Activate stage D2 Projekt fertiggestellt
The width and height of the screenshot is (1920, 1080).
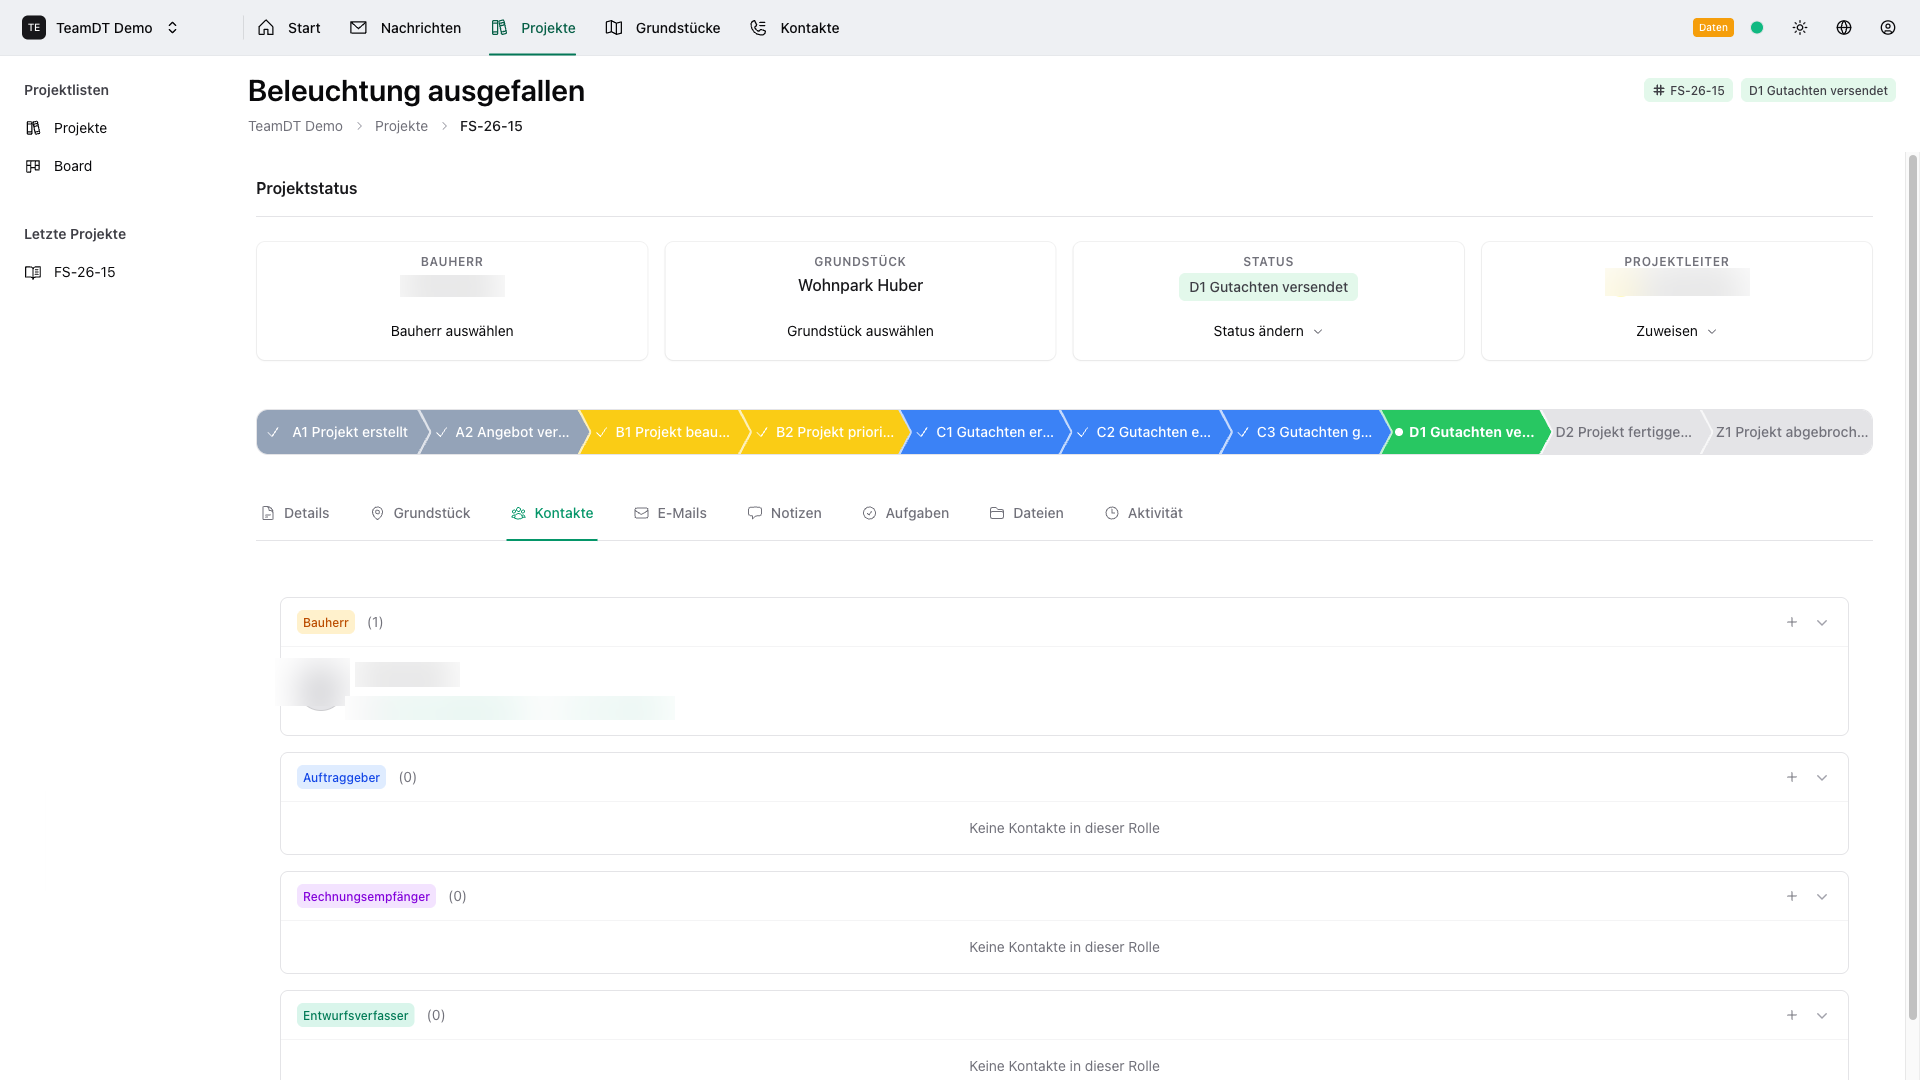click(x=1620, y=431)
